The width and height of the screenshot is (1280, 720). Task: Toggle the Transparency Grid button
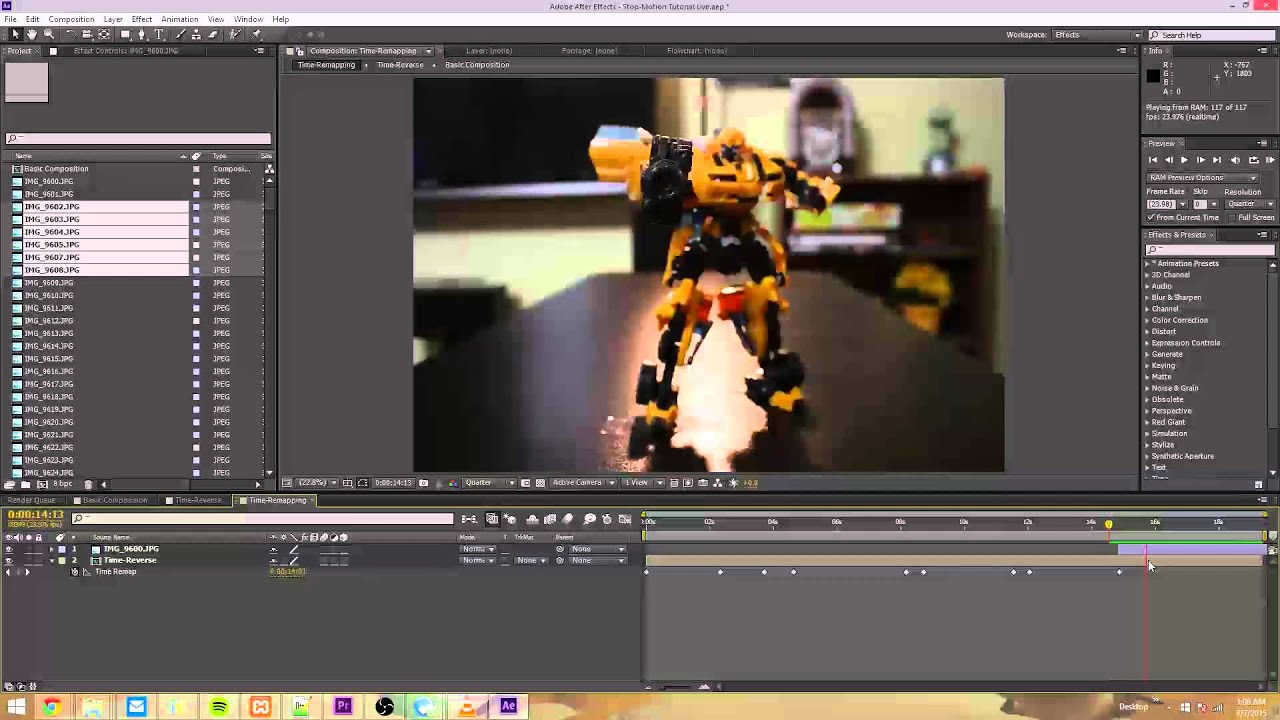pyautogui.click(x=540, y=483)
